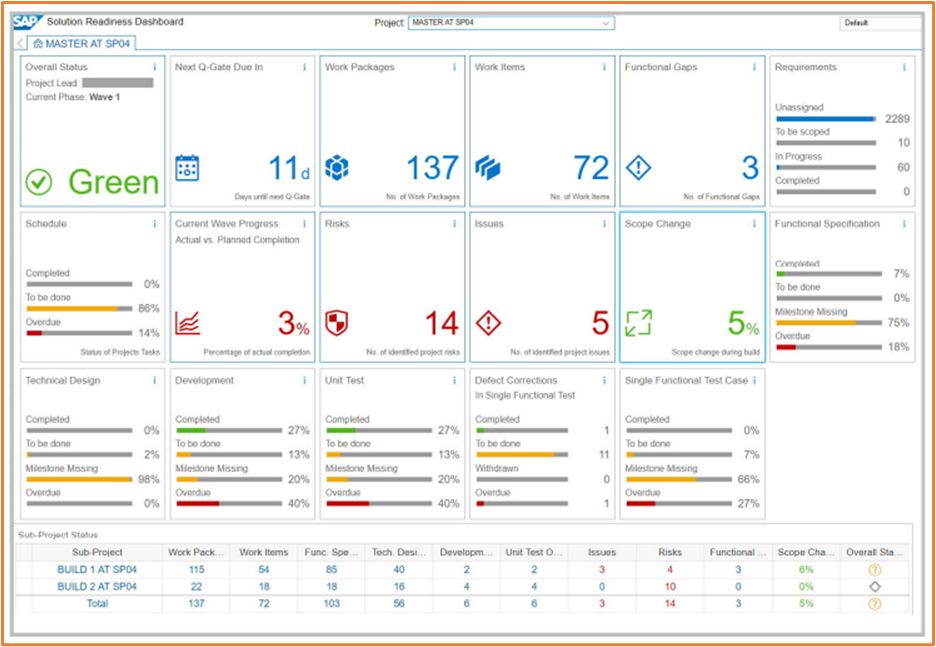Click the Risks column header

[x=670, y=553]
